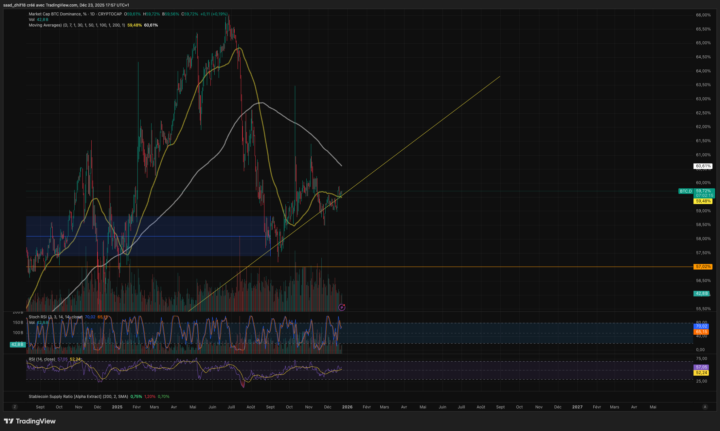This screenshot has width=720, height=431.
Task: Click the orange 57,02% horizontal line label
Action: click(703, 267)
